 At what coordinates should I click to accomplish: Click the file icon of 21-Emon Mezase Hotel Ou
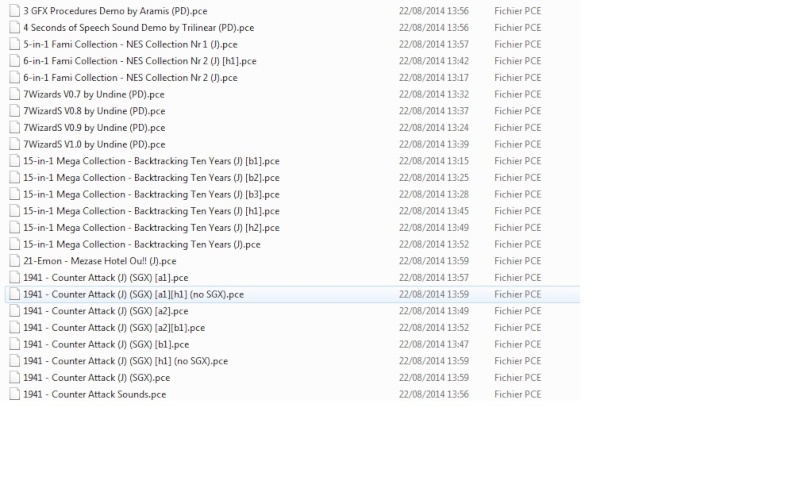pyautogui.click(x=15, y=261)
